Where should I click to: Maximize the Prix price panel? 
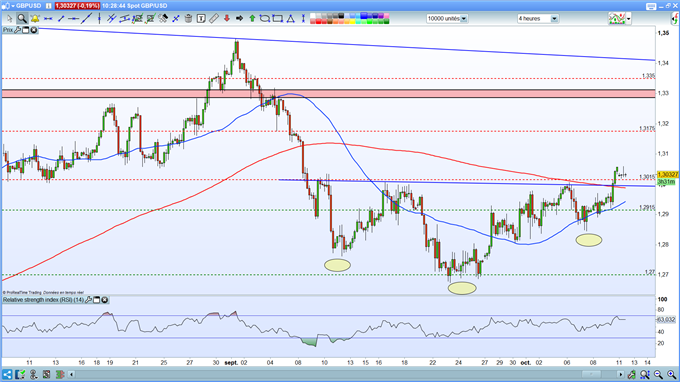pyautogui.click(x=26, y=30)
